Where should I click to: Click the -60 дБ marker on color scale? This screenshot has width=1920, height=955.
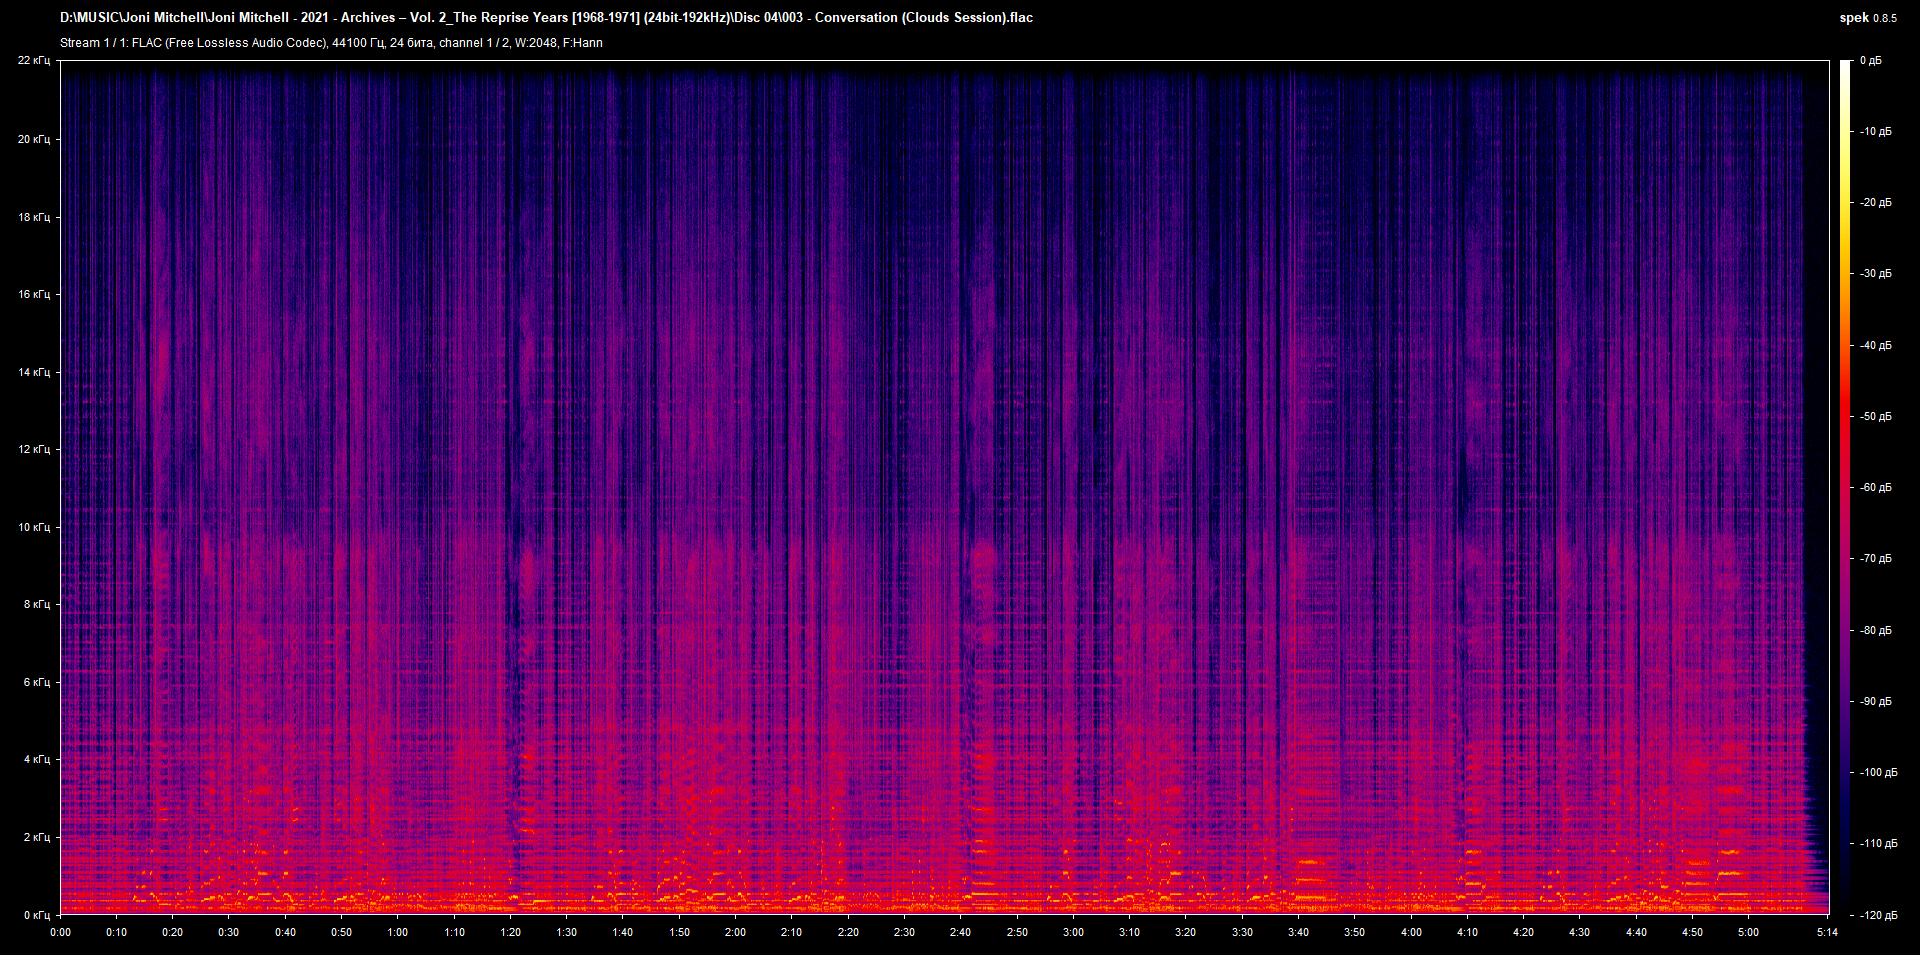coord(1876,488)
